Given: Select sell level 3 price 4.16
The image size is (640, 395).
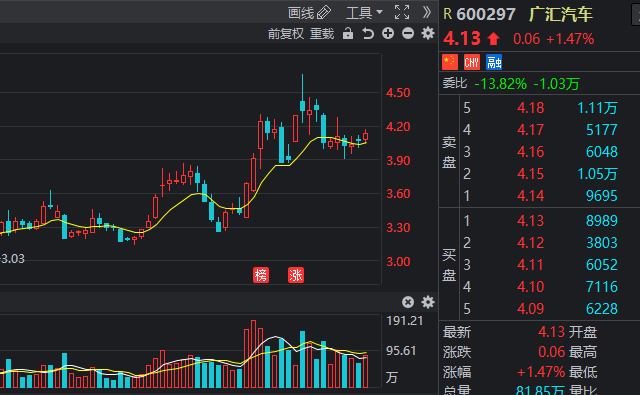Looking at the screenshot, I should coord(531,152).
